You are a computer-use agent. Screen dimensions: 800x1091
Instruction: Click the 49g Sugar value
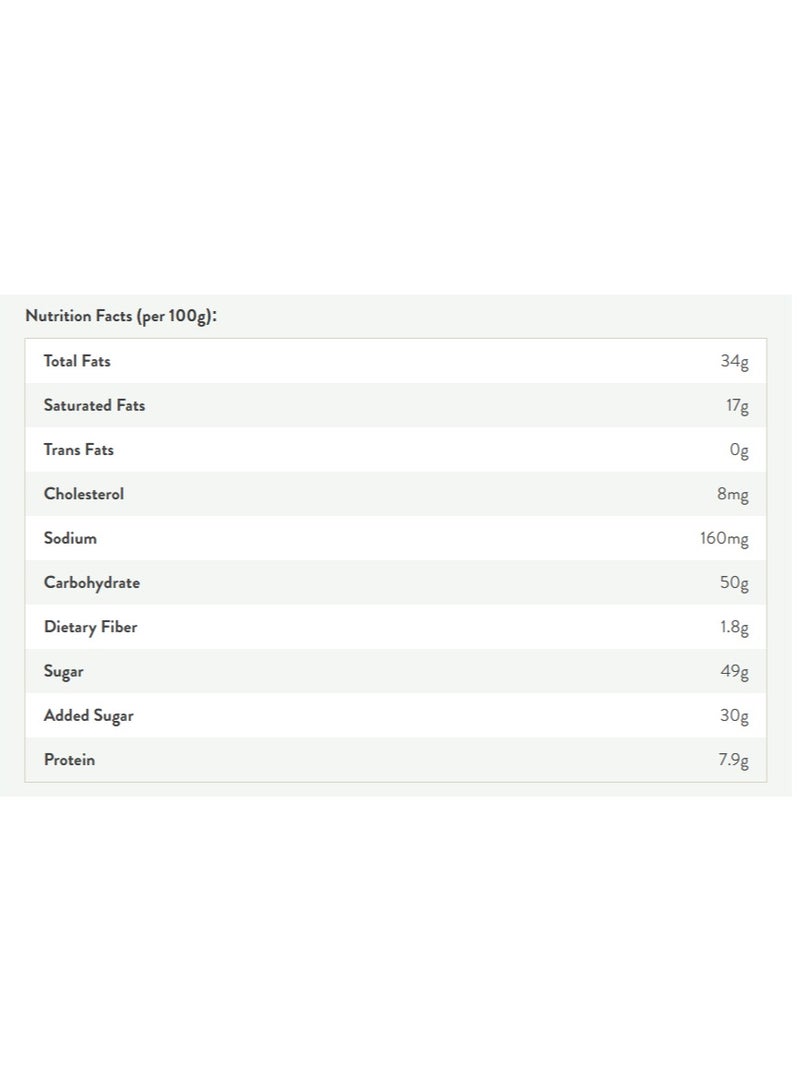click(735, 672)
